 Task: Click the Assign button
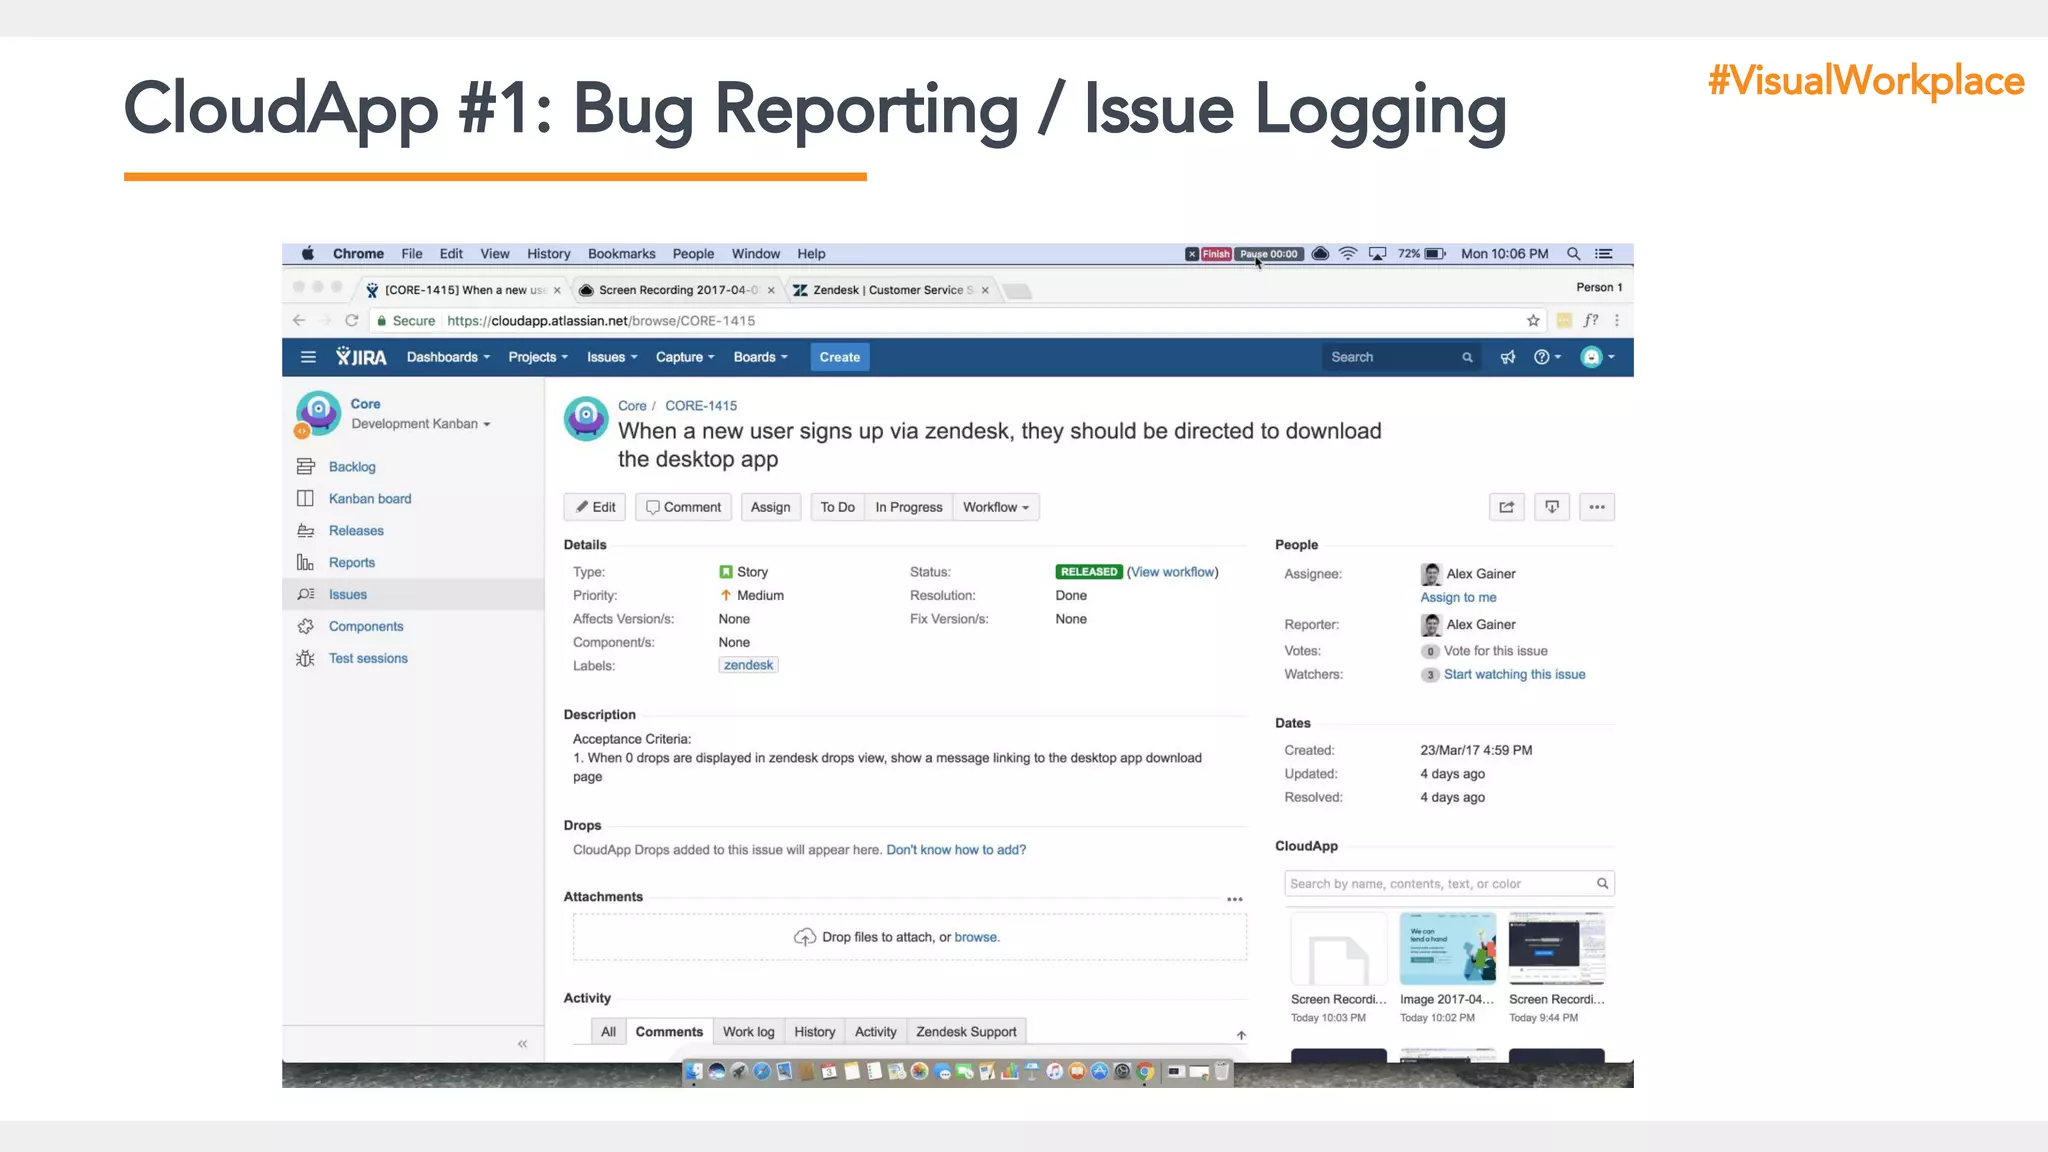click(x=771, y=507)
